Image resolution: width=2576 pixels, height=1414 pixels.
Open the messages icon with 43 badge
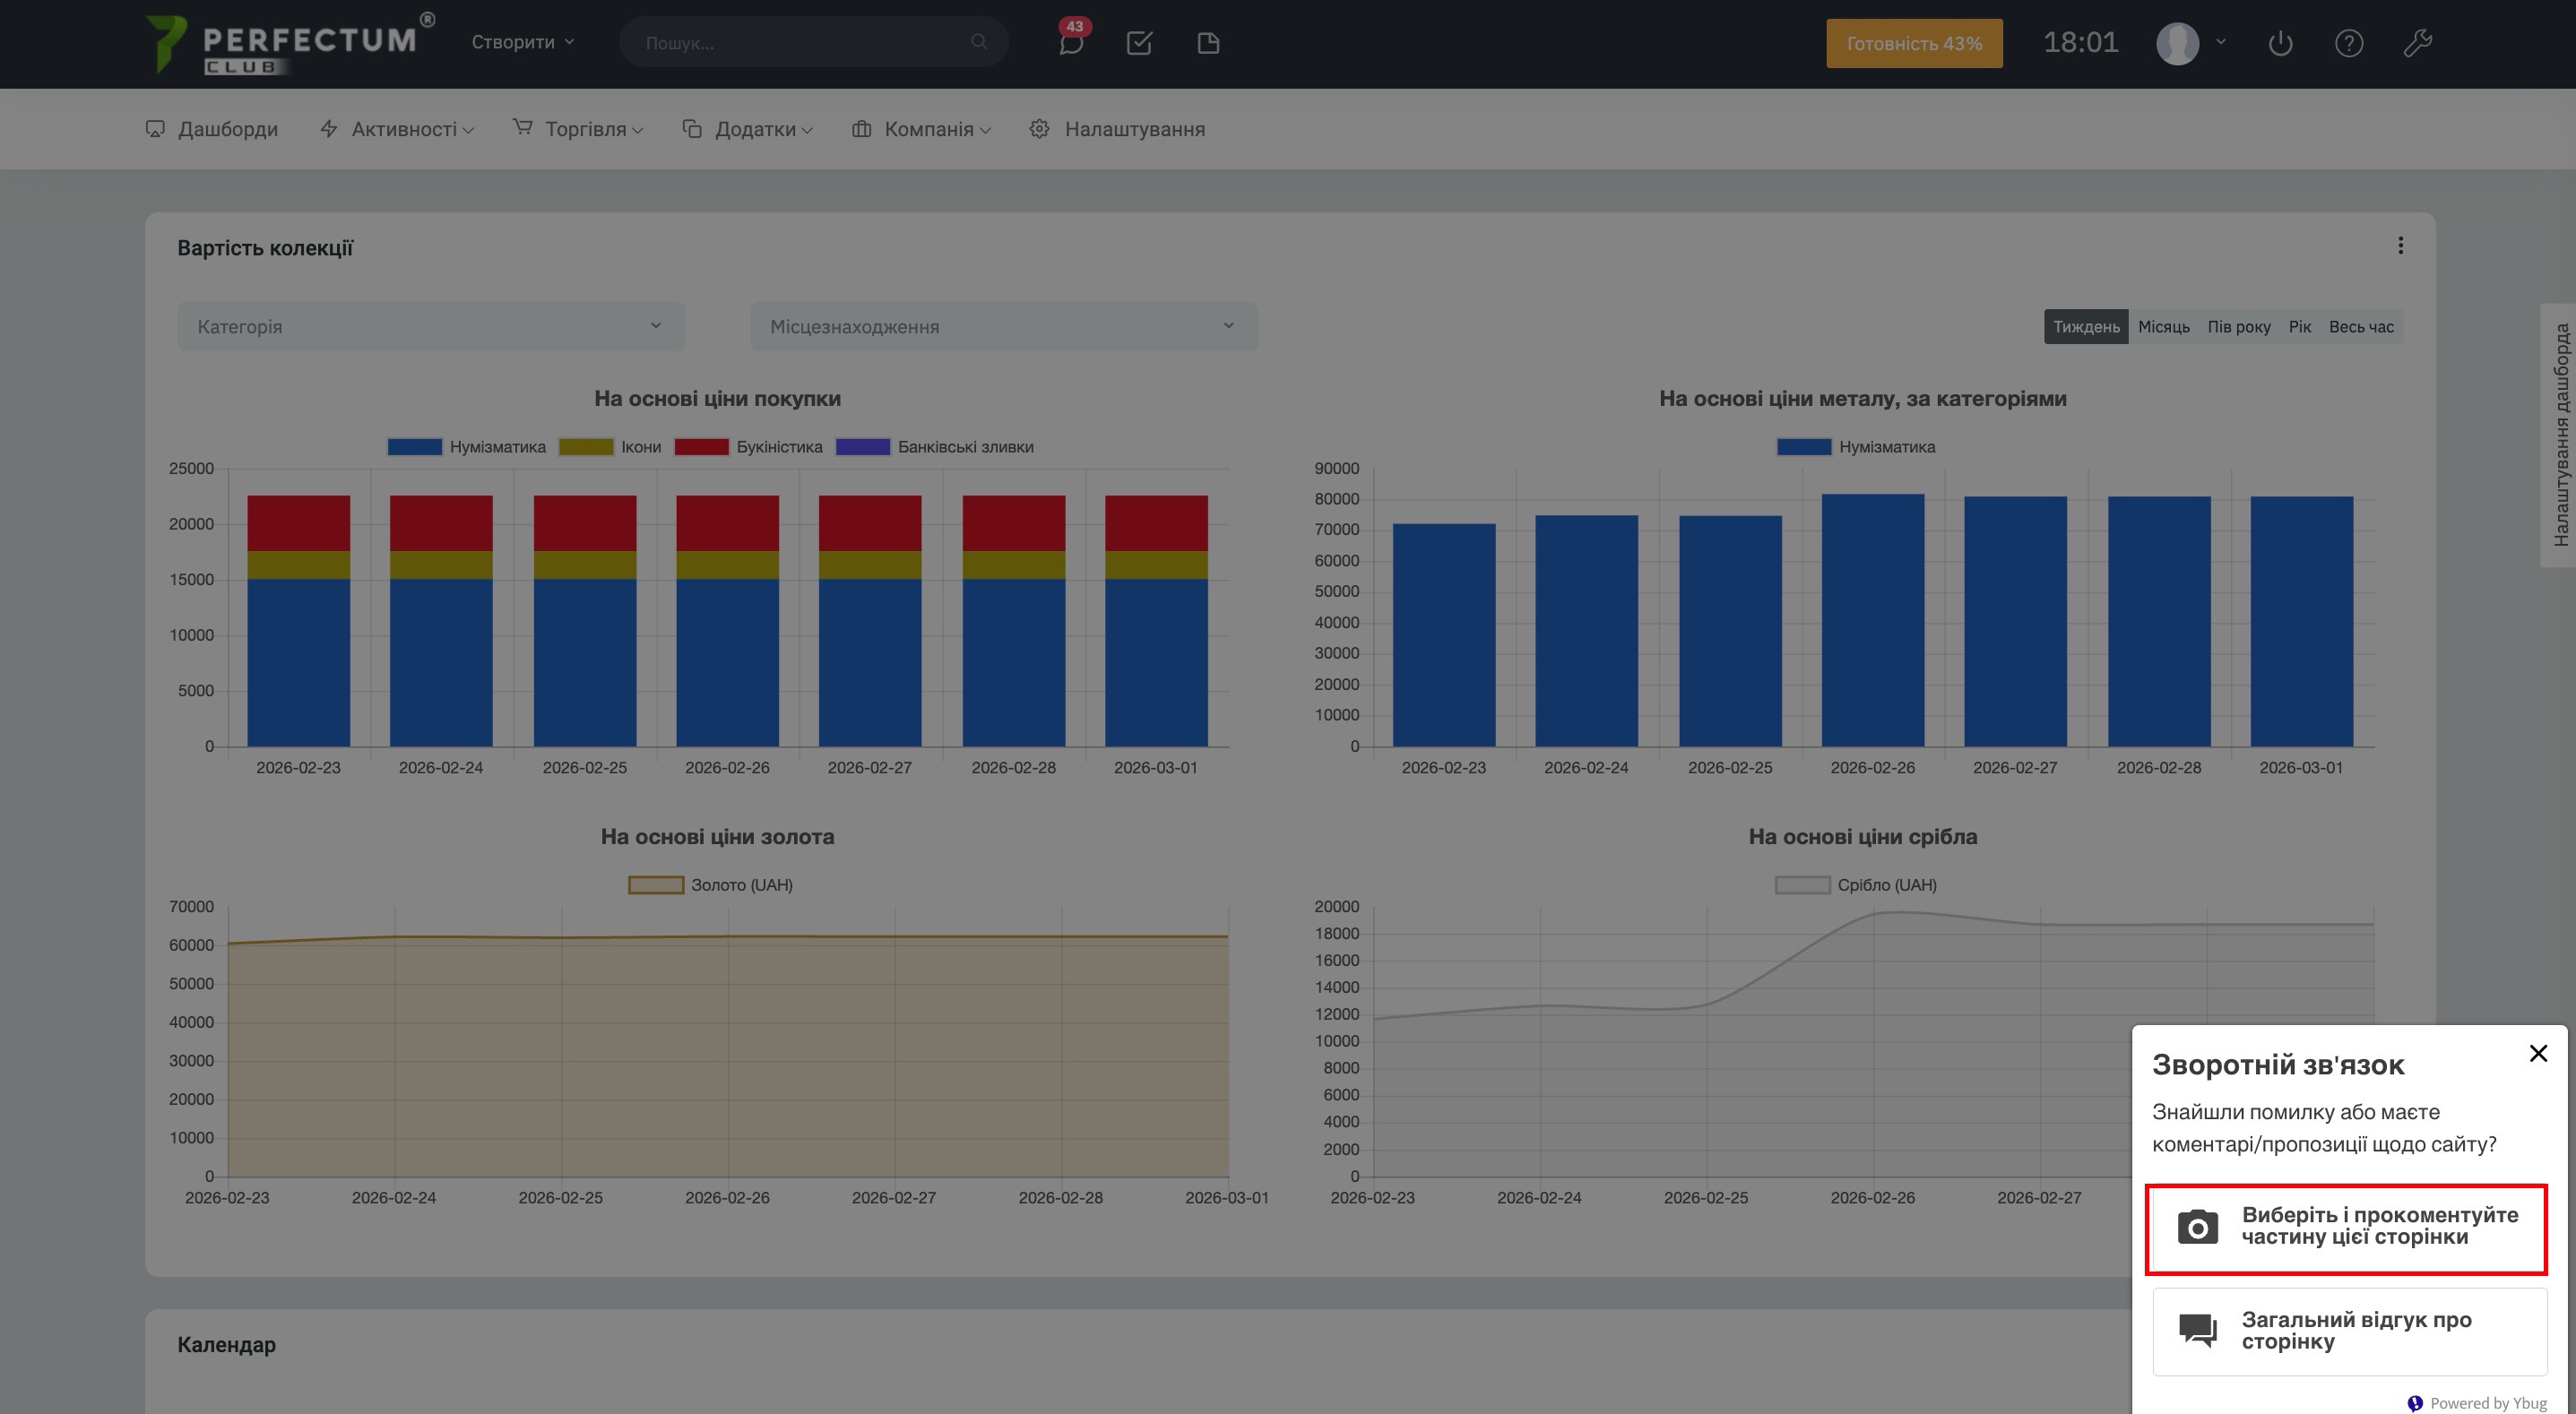click(1071, 43)
